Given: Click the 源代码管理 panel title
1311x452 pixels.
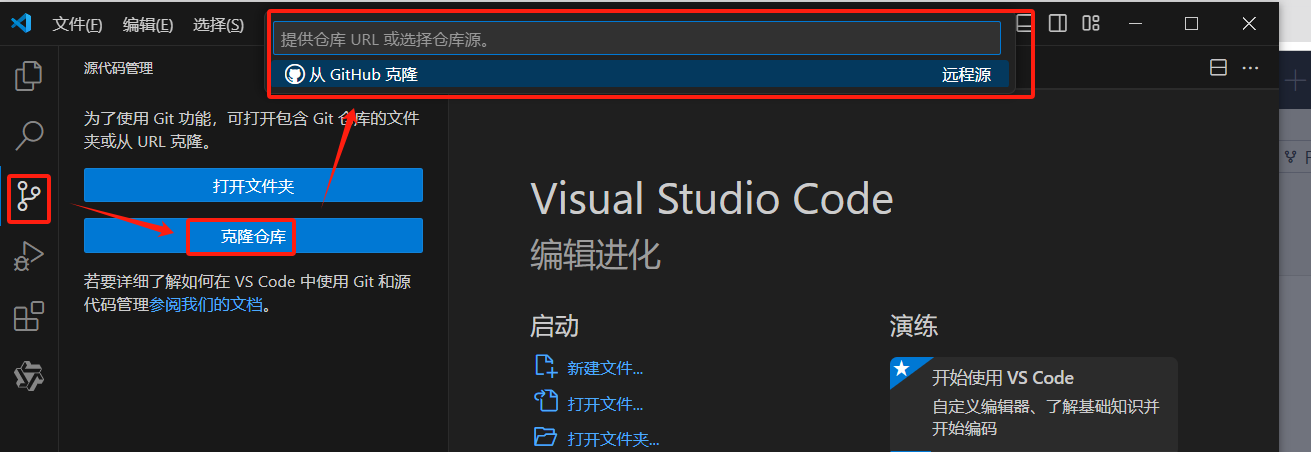Looking at the screenshot, I should click(118, 68).
